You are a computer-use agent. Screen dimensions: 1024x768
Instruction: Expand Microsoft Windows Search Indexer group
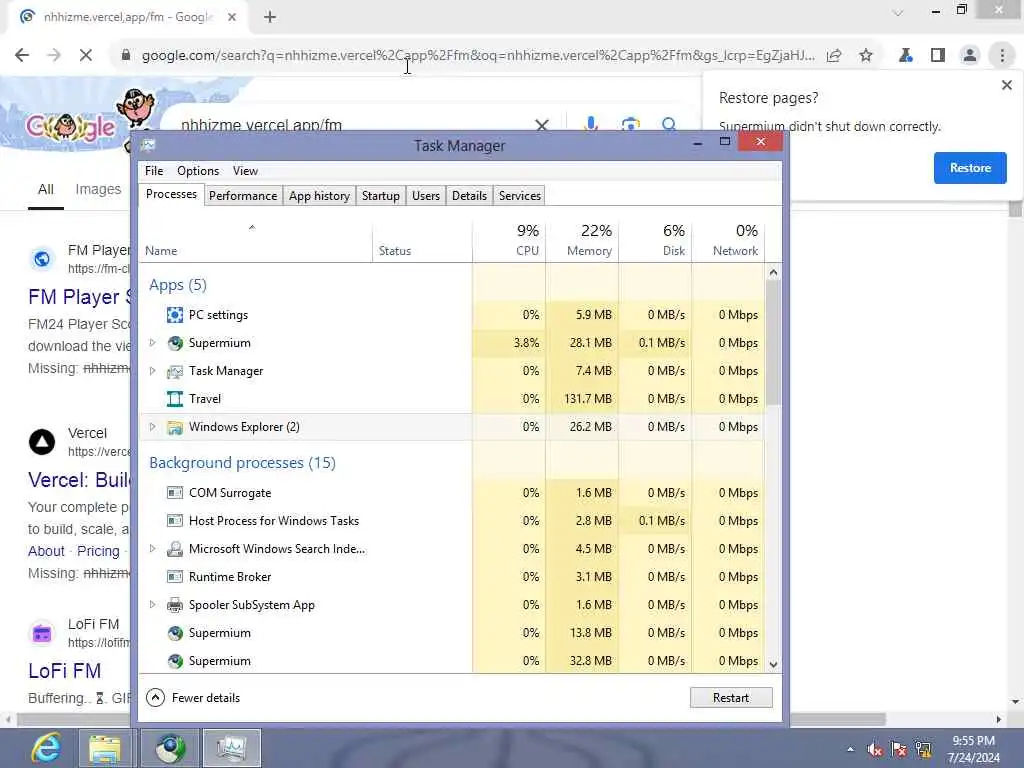coord(152,549)
